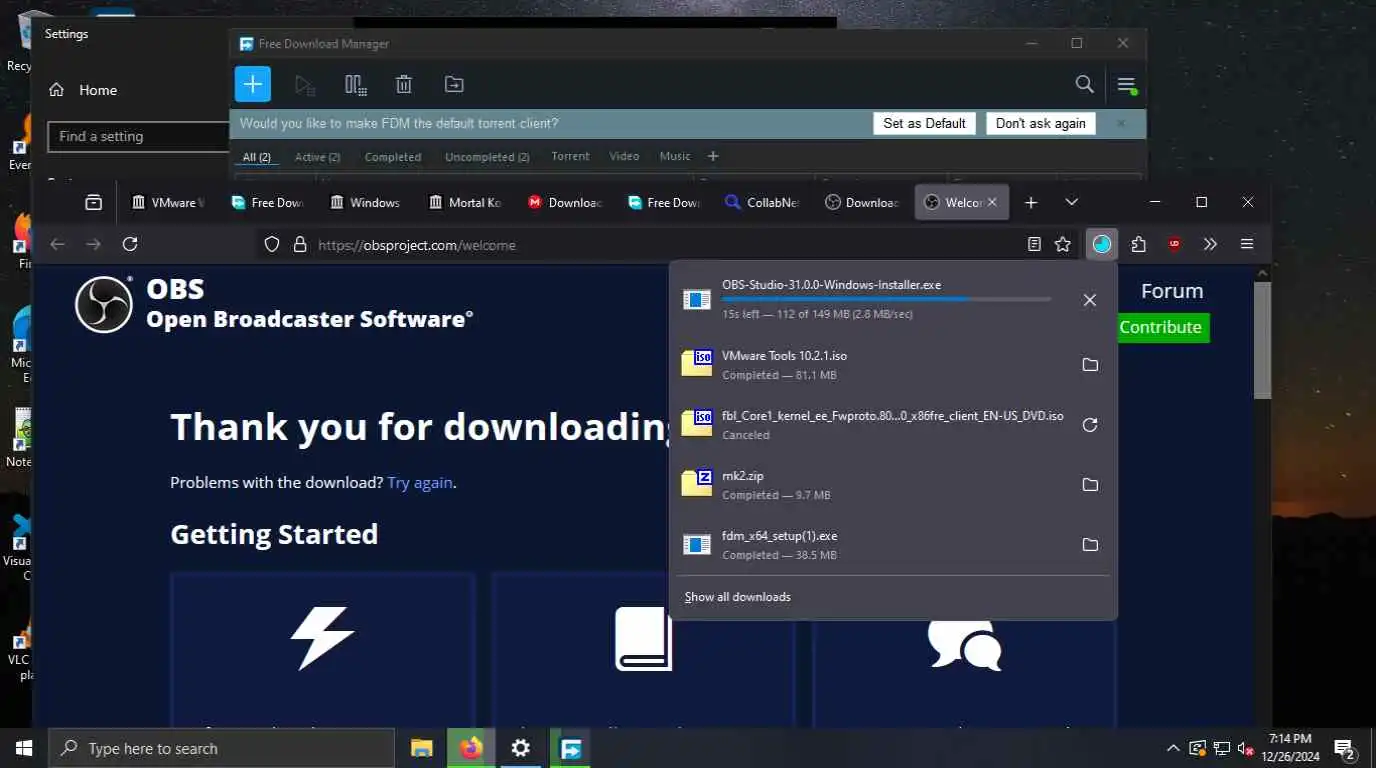The image size is (1376, 768).
Task: Open the Video filter tab in FDM
Action: (624, 156)
